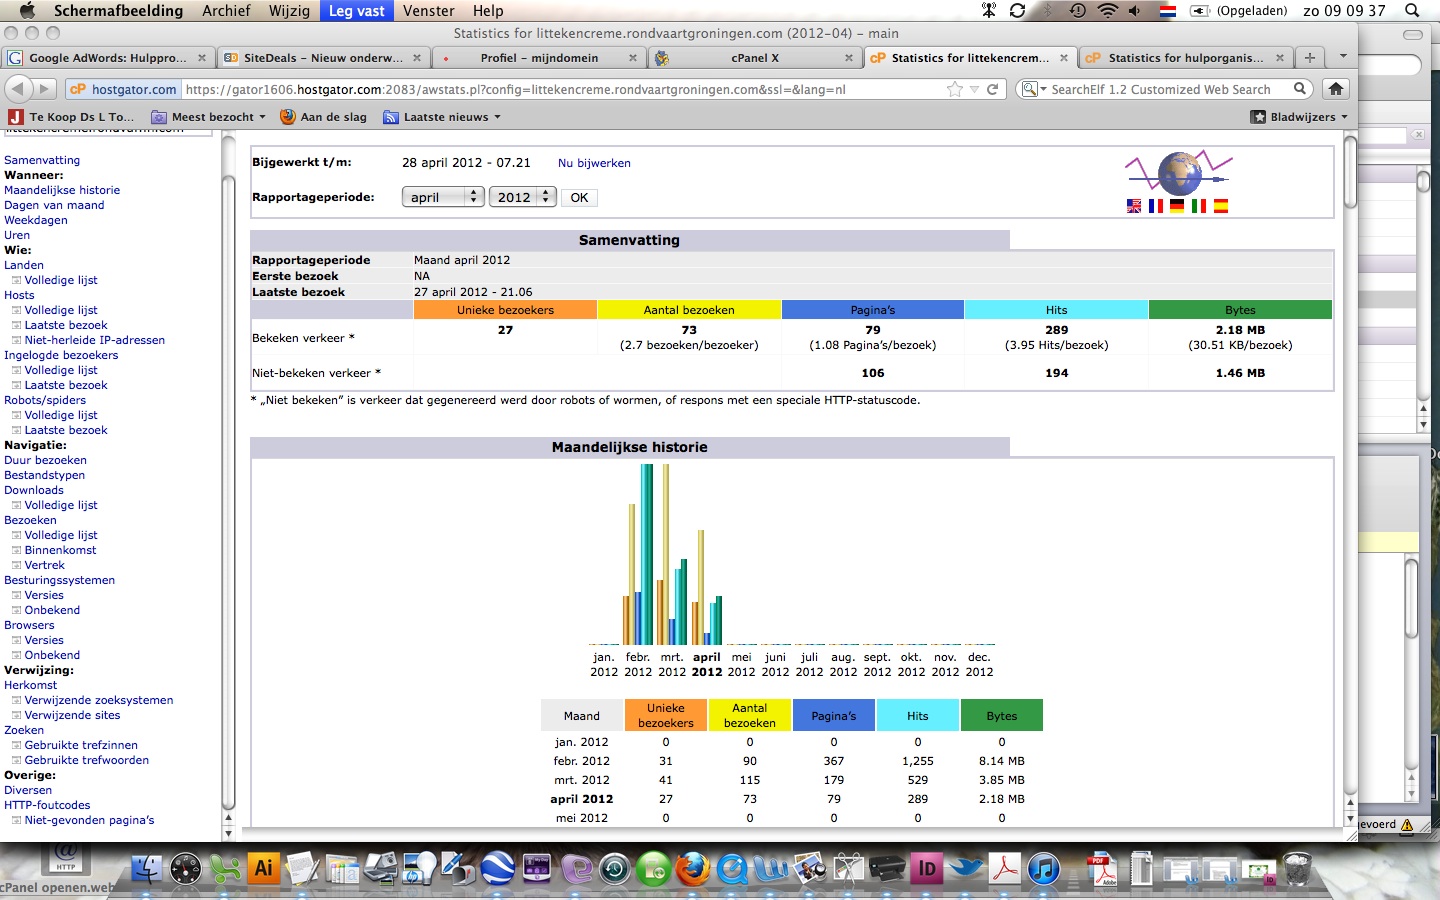Open the Wi-Fi status menu

pos(1107,11)
